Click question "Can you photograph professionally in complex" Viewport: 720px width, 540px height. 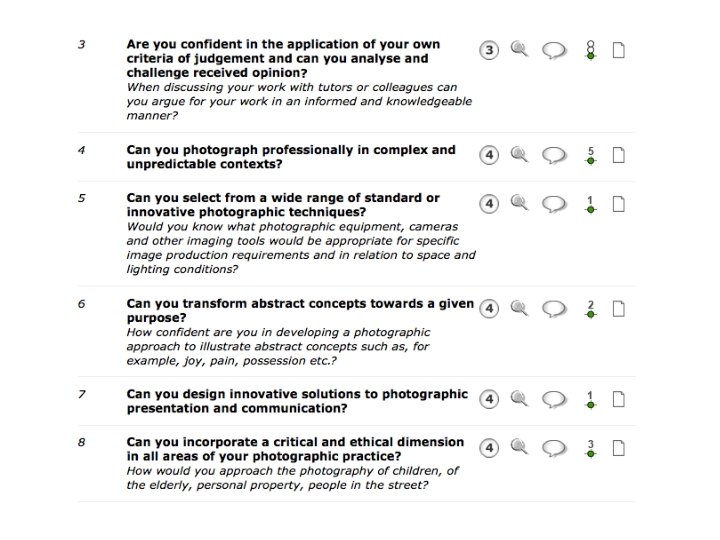click(291, 157)
